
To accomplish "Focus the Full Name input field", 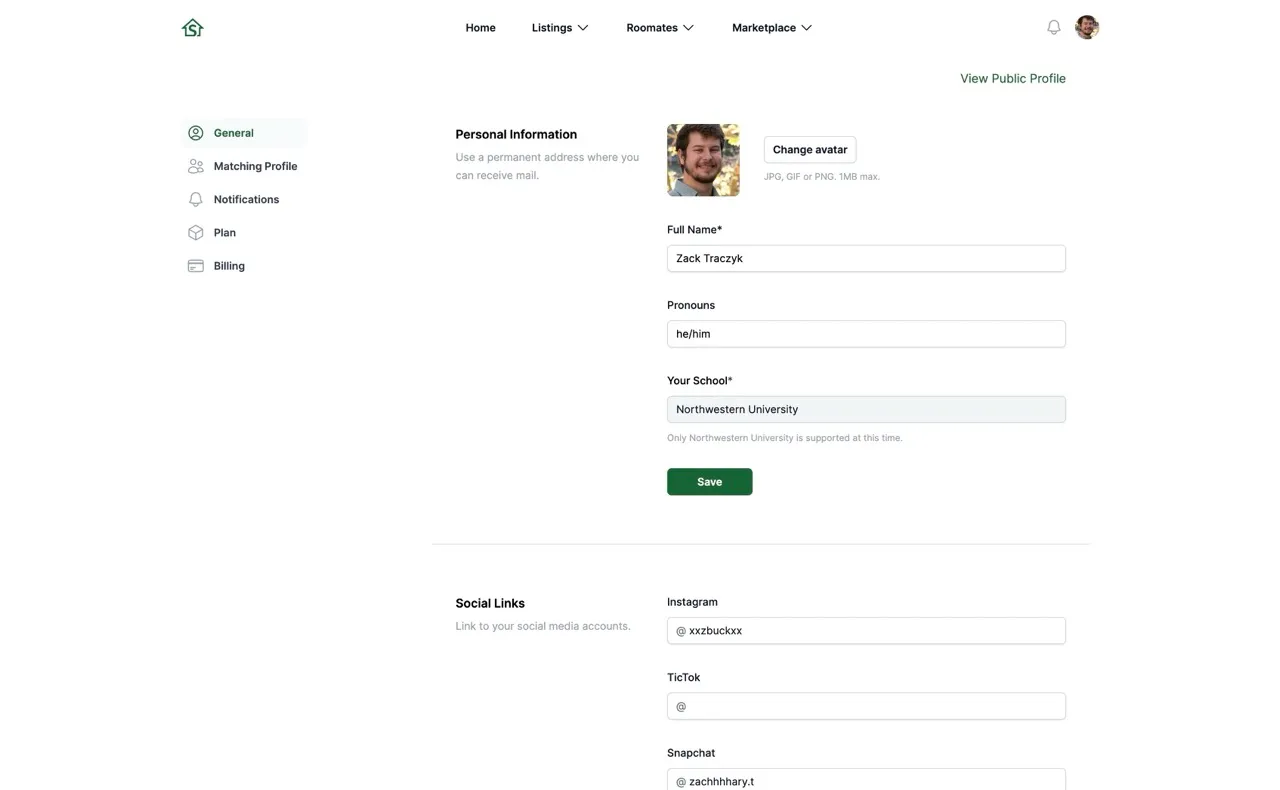I will (x=866, y=258).
